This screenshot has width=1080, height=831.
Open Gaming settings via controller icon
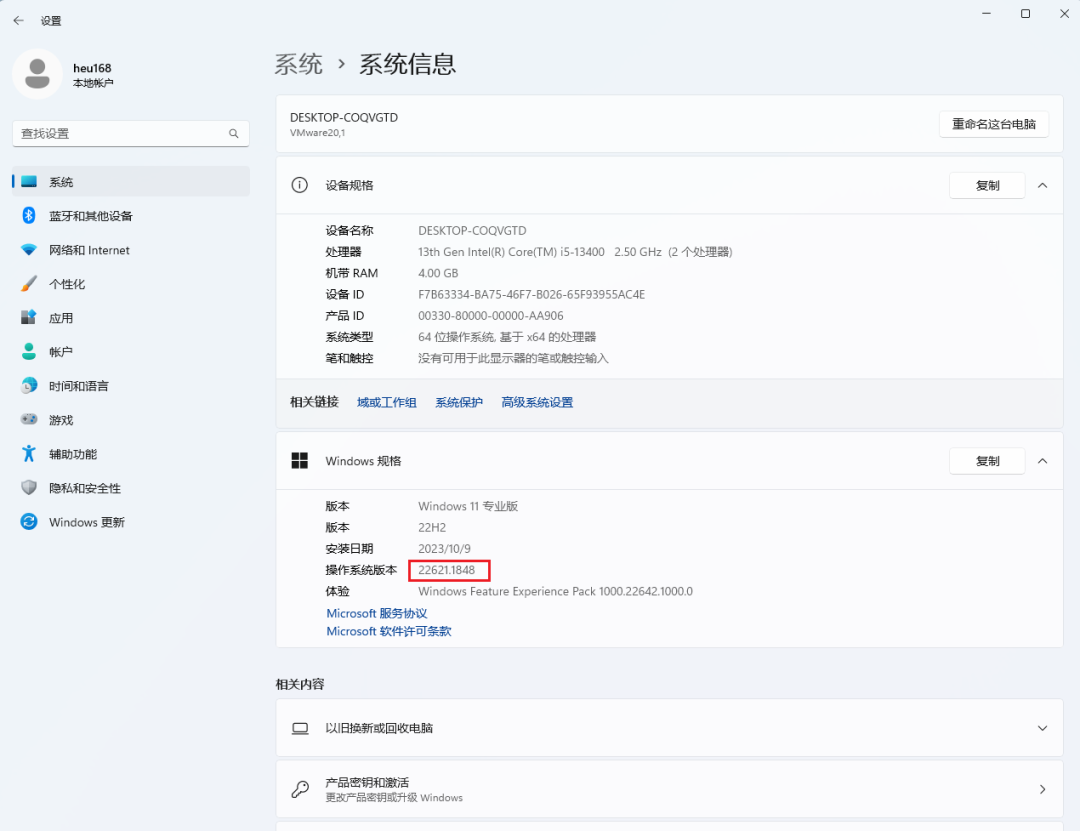point(29,419)
